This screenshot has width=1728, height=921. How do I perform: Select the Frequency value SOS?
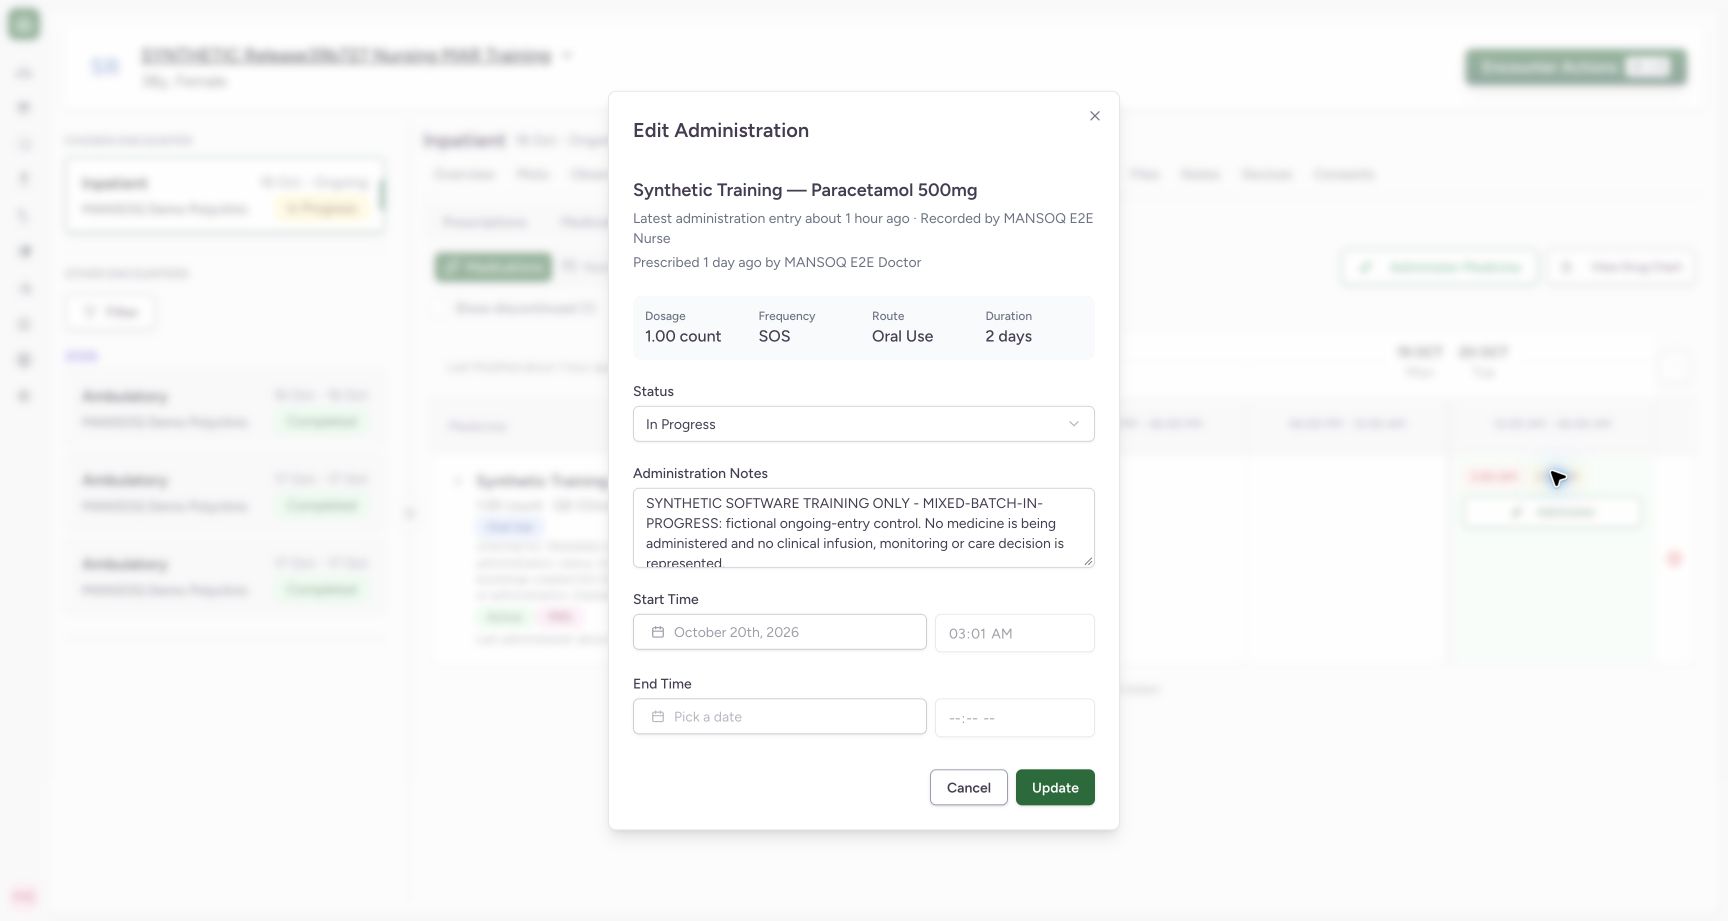(x=774, y=336)
